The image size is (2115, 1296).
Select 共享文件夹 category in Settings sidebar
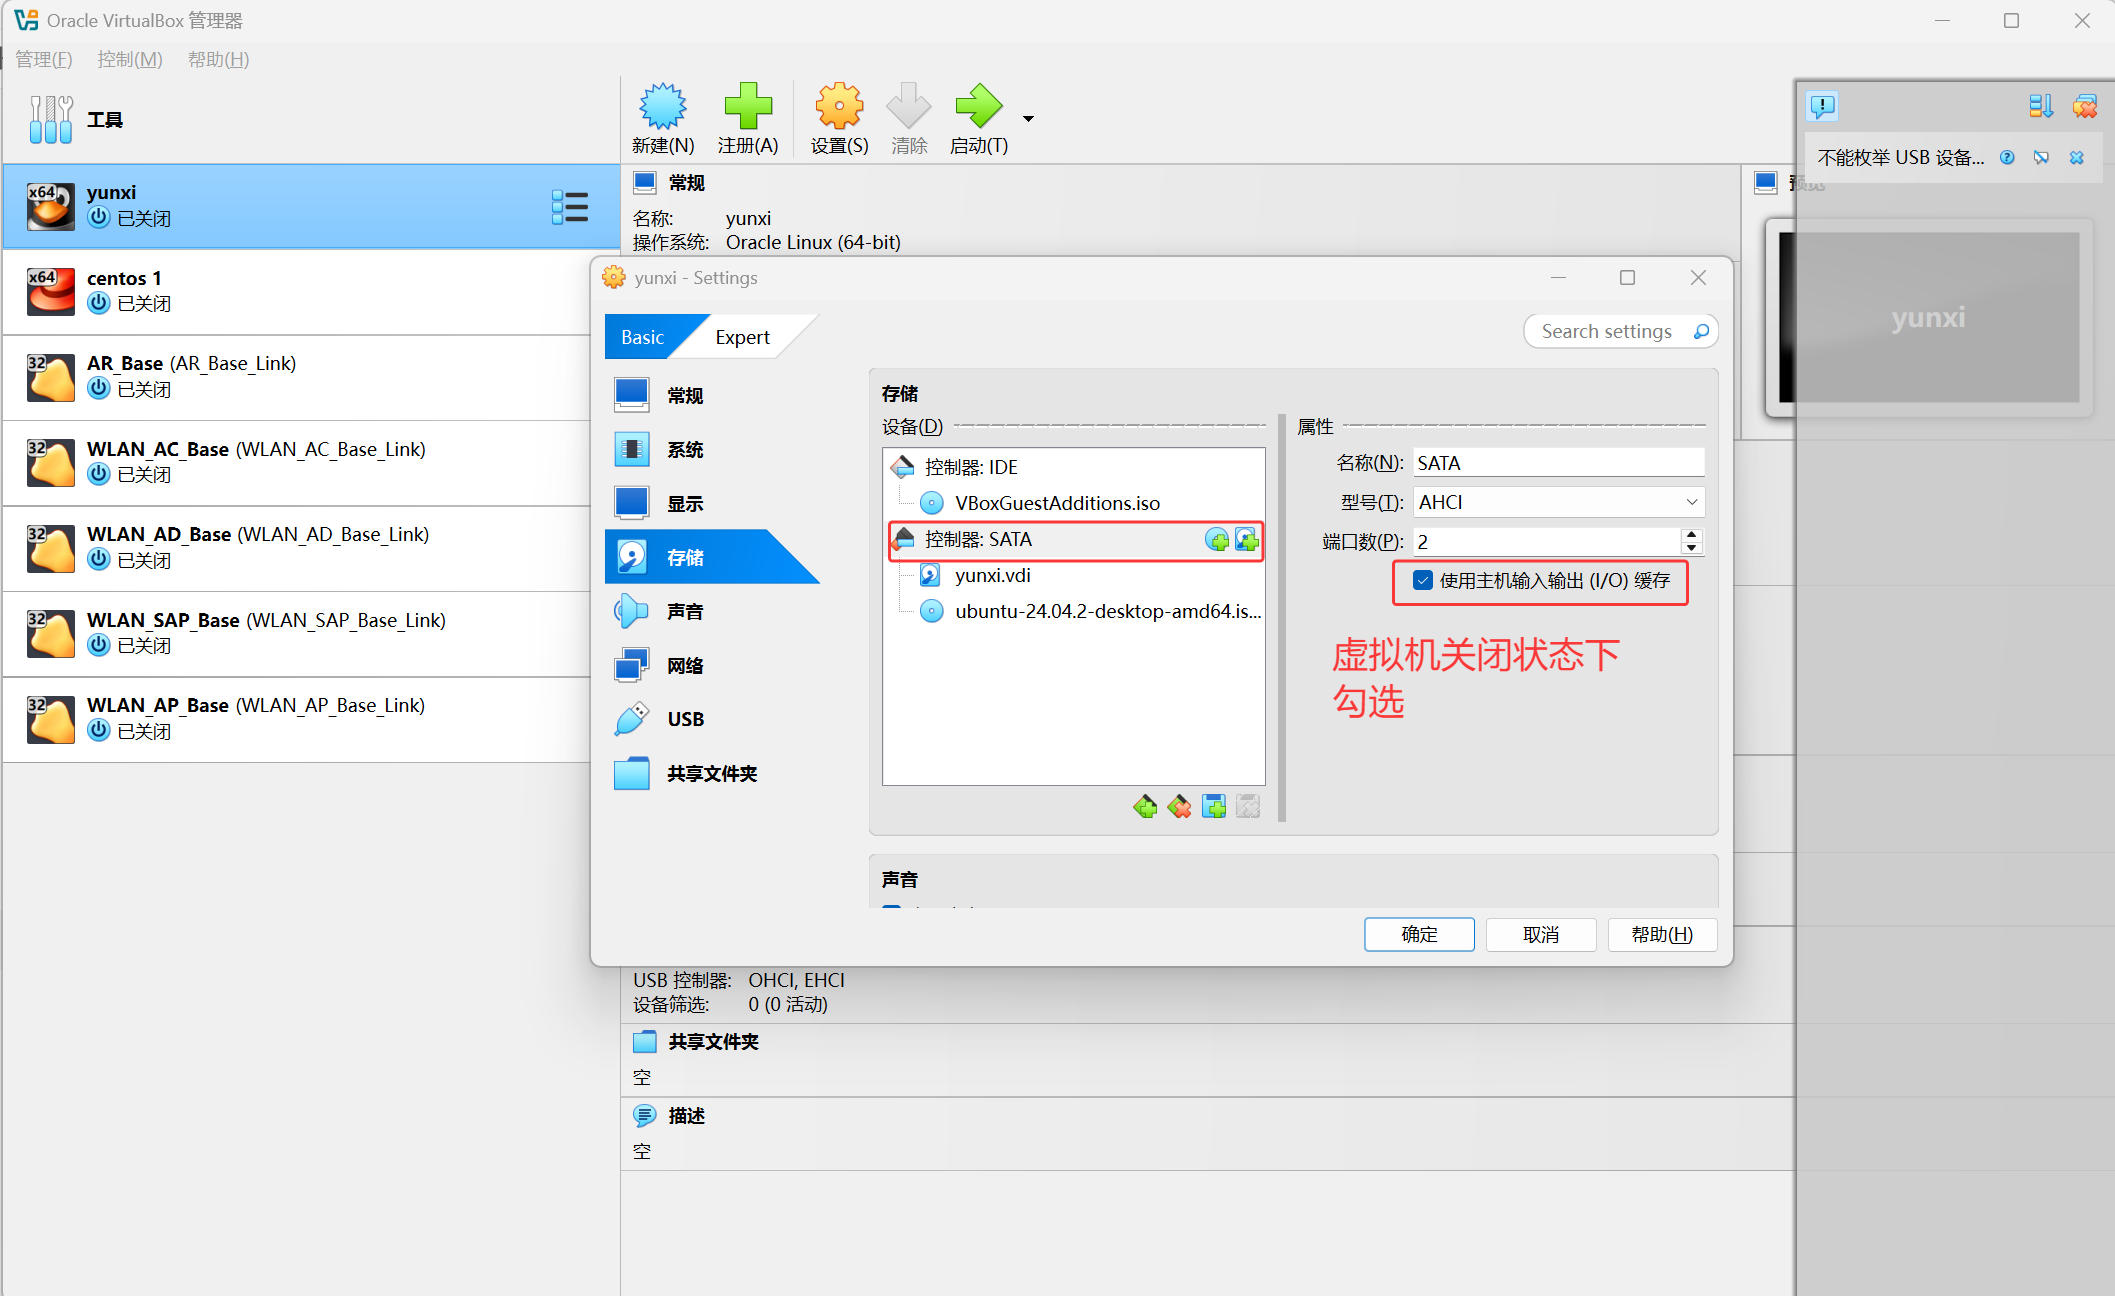coord(710,773)
